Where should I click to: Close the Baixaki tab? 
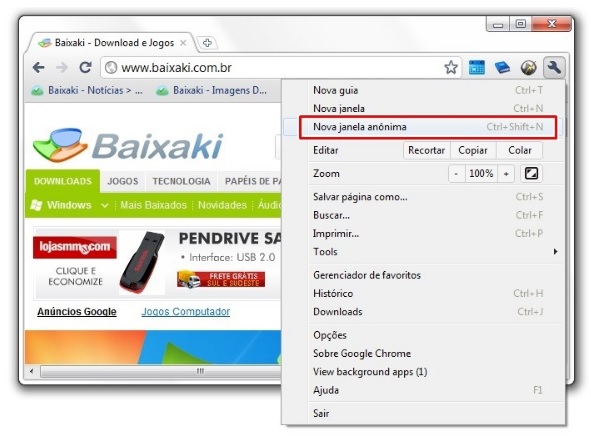[183, 43]
